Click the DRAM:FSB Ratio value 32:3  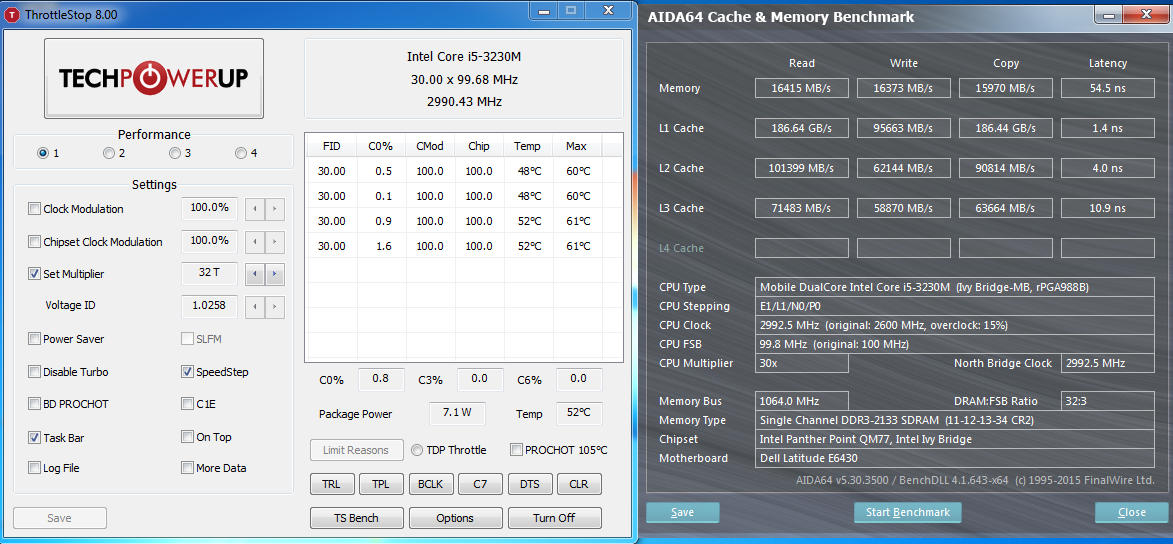pyautogui.click(x=1108, y=401)
